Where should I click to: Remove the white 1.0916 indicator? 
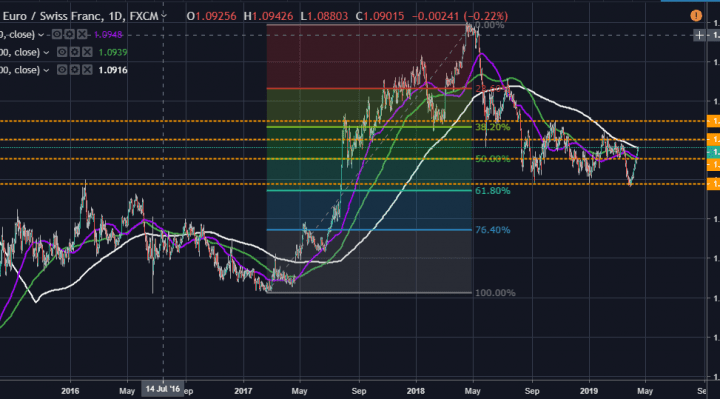click(x=87, y=70)
